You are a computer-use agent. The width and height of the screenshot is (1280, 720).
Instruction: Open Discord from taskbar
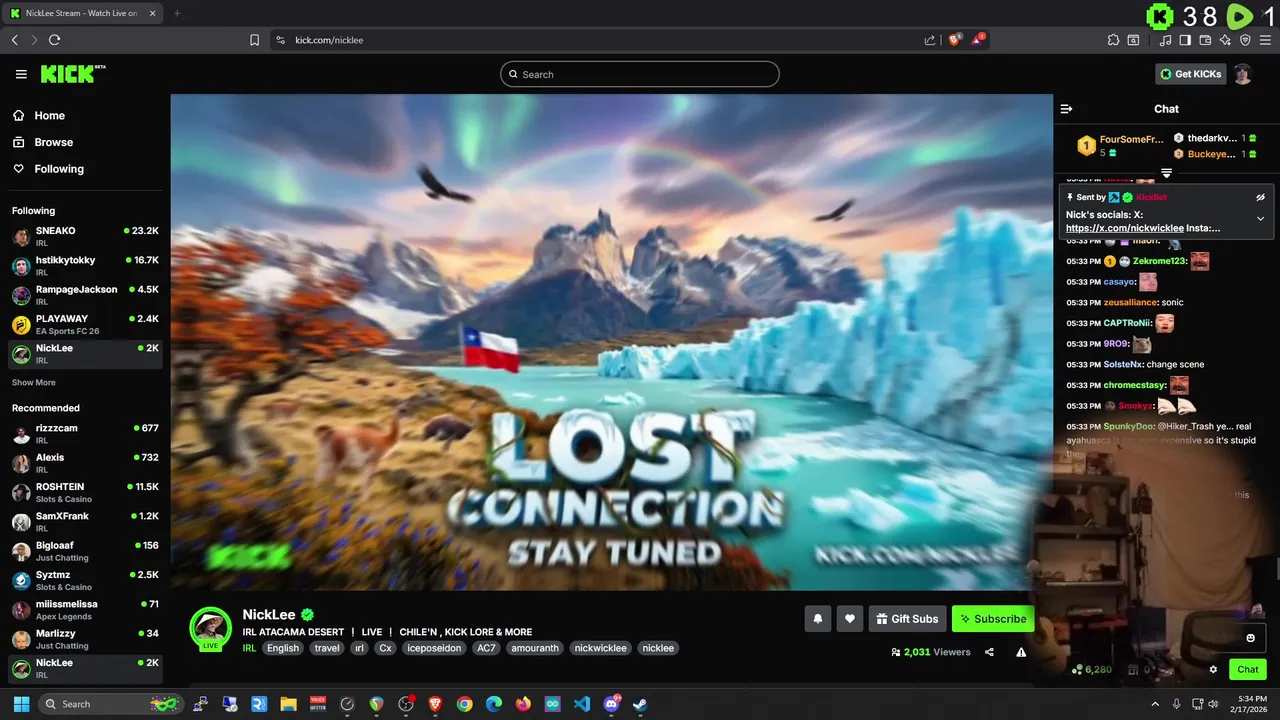tap(611, 704)
